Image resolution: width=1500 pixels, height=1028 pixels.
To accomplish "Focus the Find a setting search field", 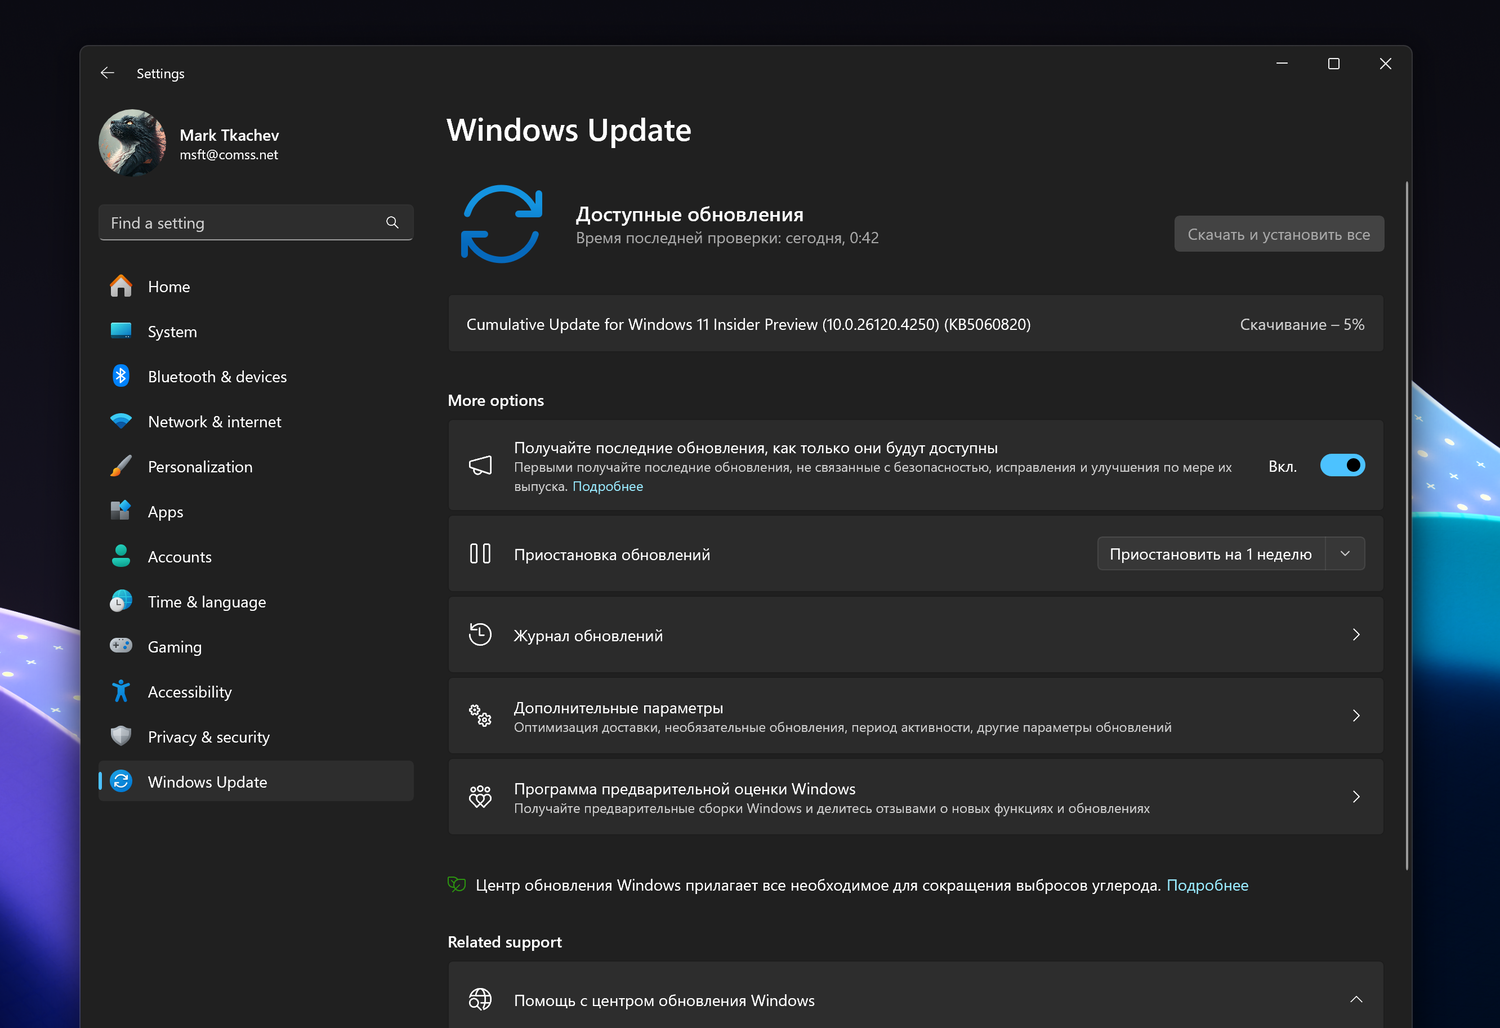I will 240,223.
